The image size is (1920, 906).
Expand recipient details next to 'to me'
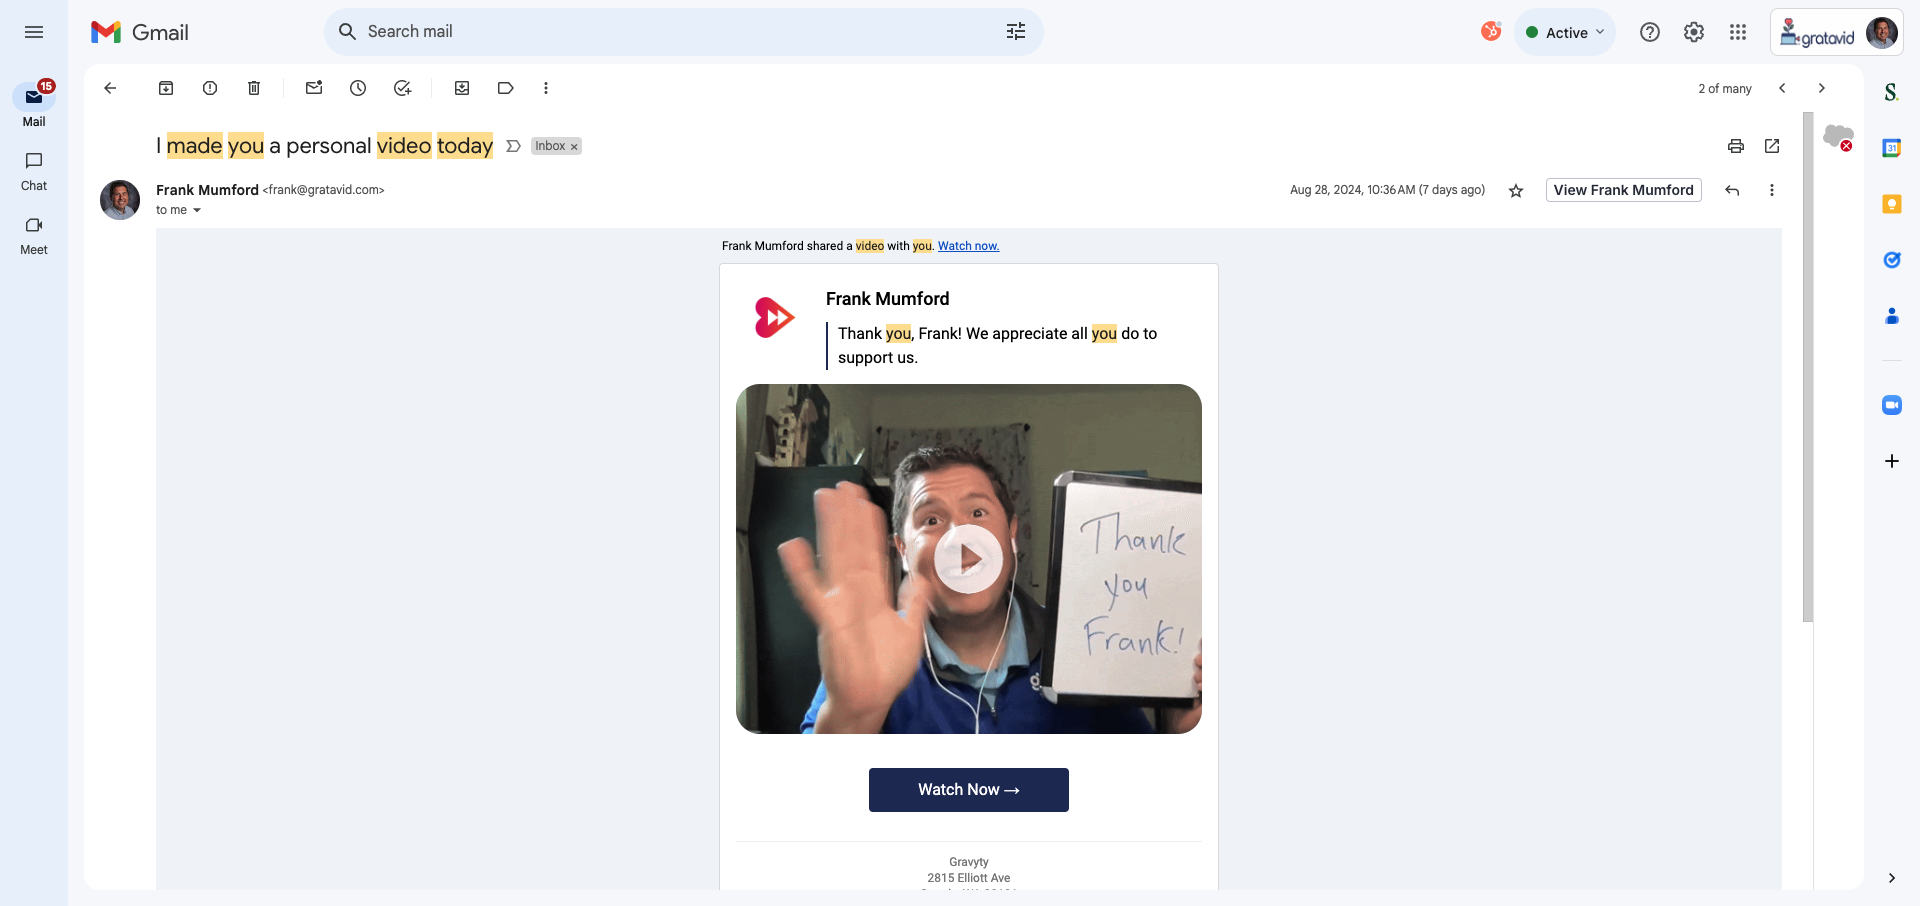tap(197, 210)
